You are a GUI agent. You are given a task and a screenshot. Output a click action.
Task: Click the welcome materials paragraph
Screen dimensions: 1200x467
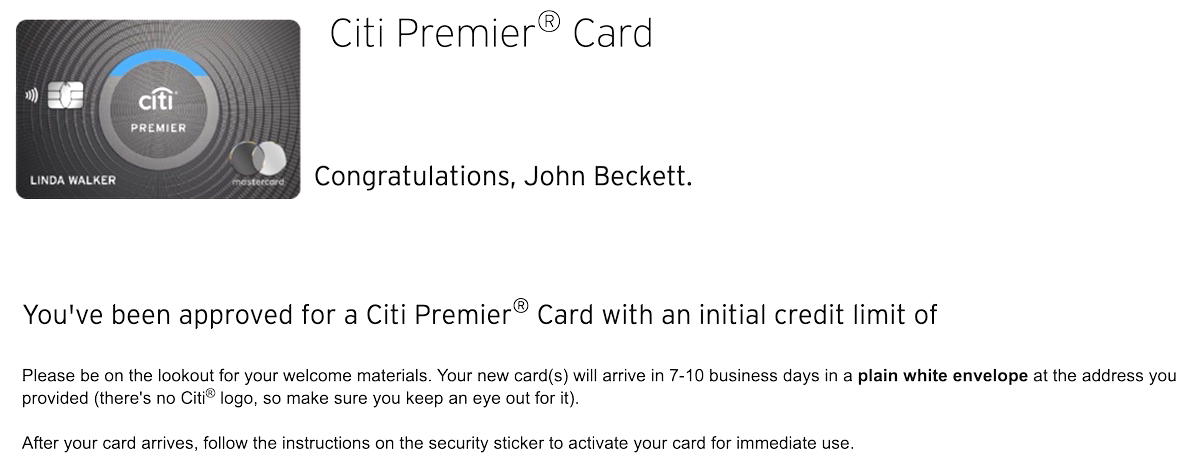click(x=599, y=387)
